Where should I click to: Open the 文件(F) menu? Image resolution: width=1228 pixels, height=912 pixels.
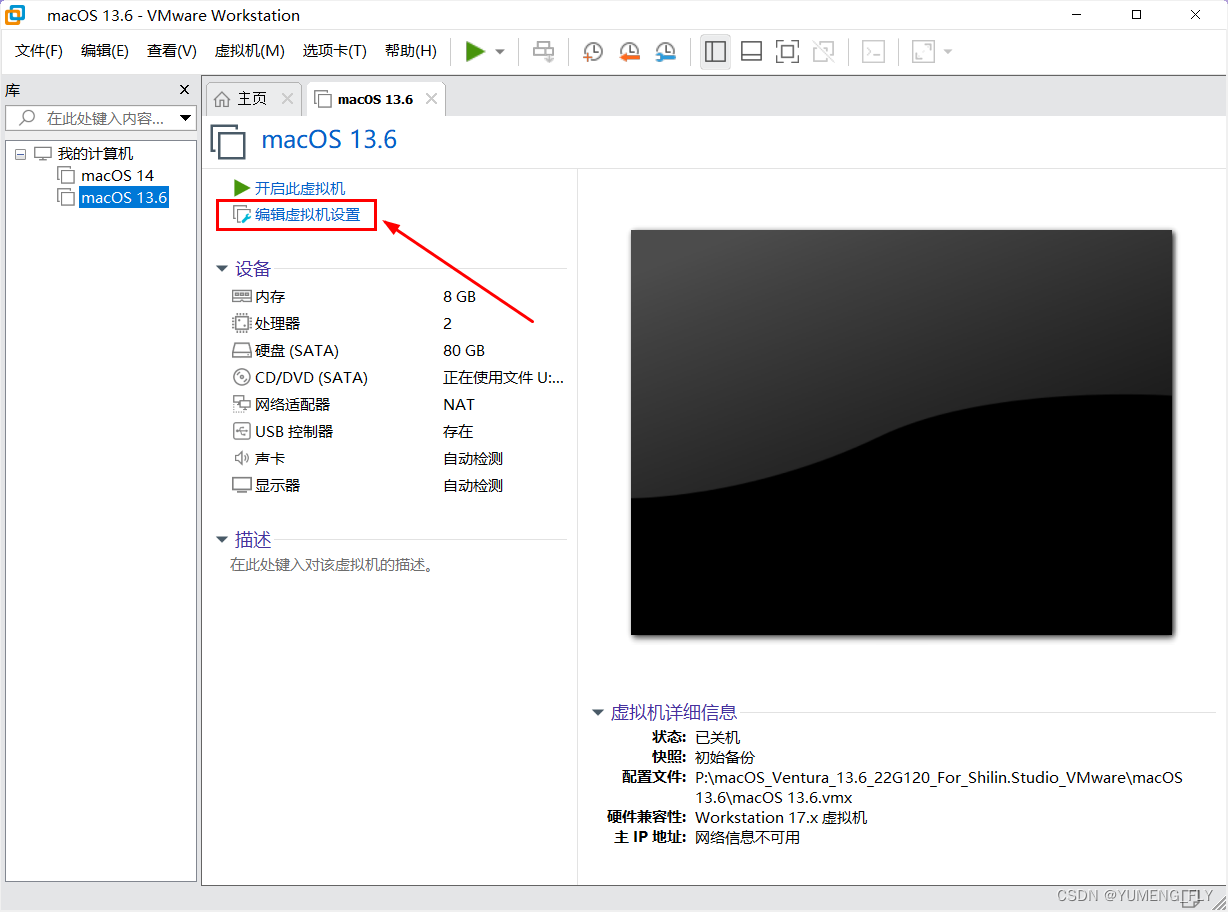39,51
